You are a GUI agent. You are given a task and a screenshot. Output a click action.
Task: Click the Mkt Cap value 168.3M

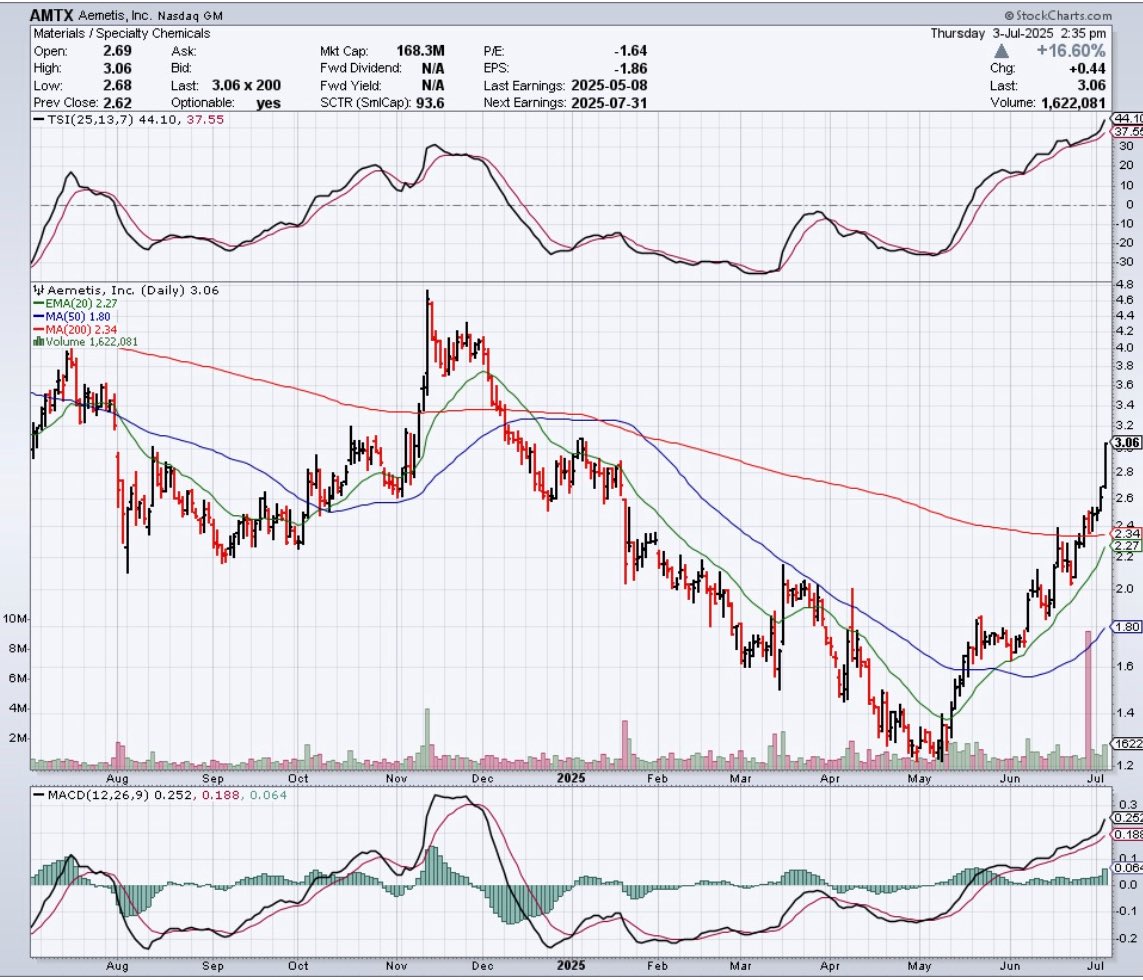pyautogui.click(x=420, y=51)
